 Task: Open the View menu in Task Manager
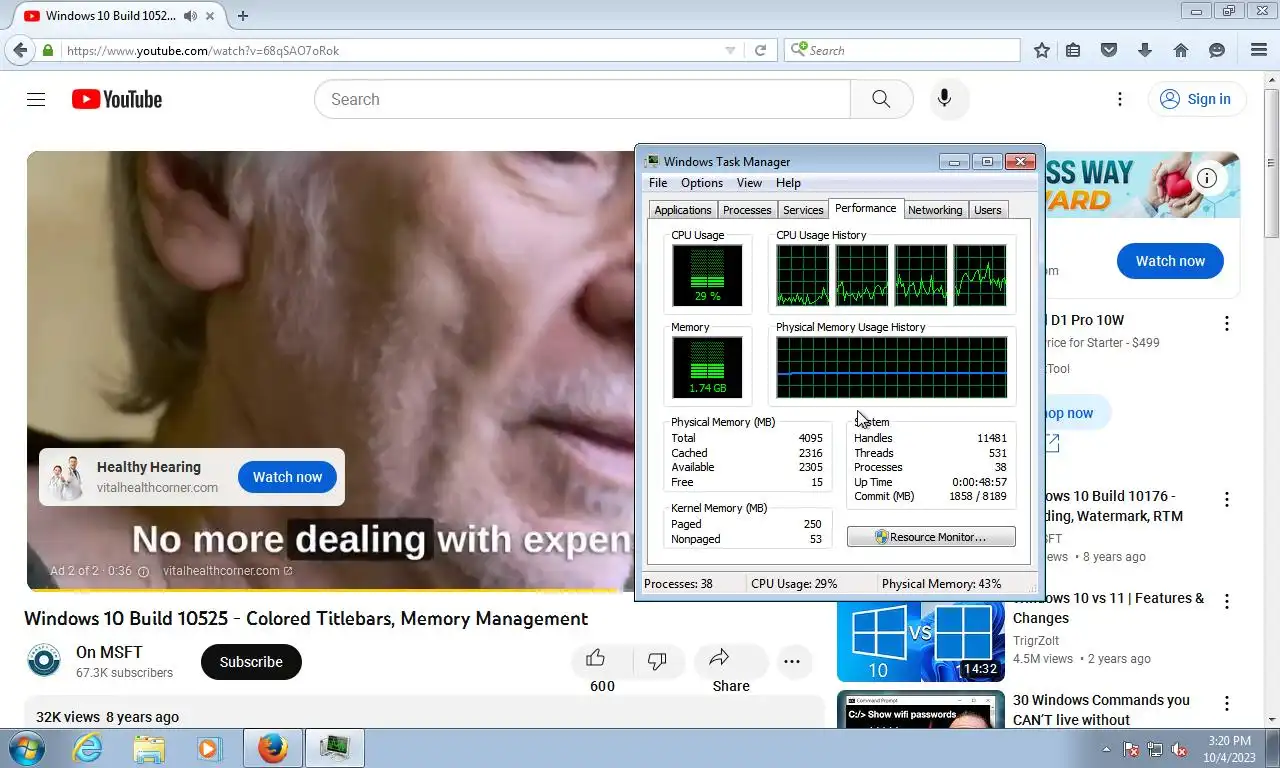(749, 183)
